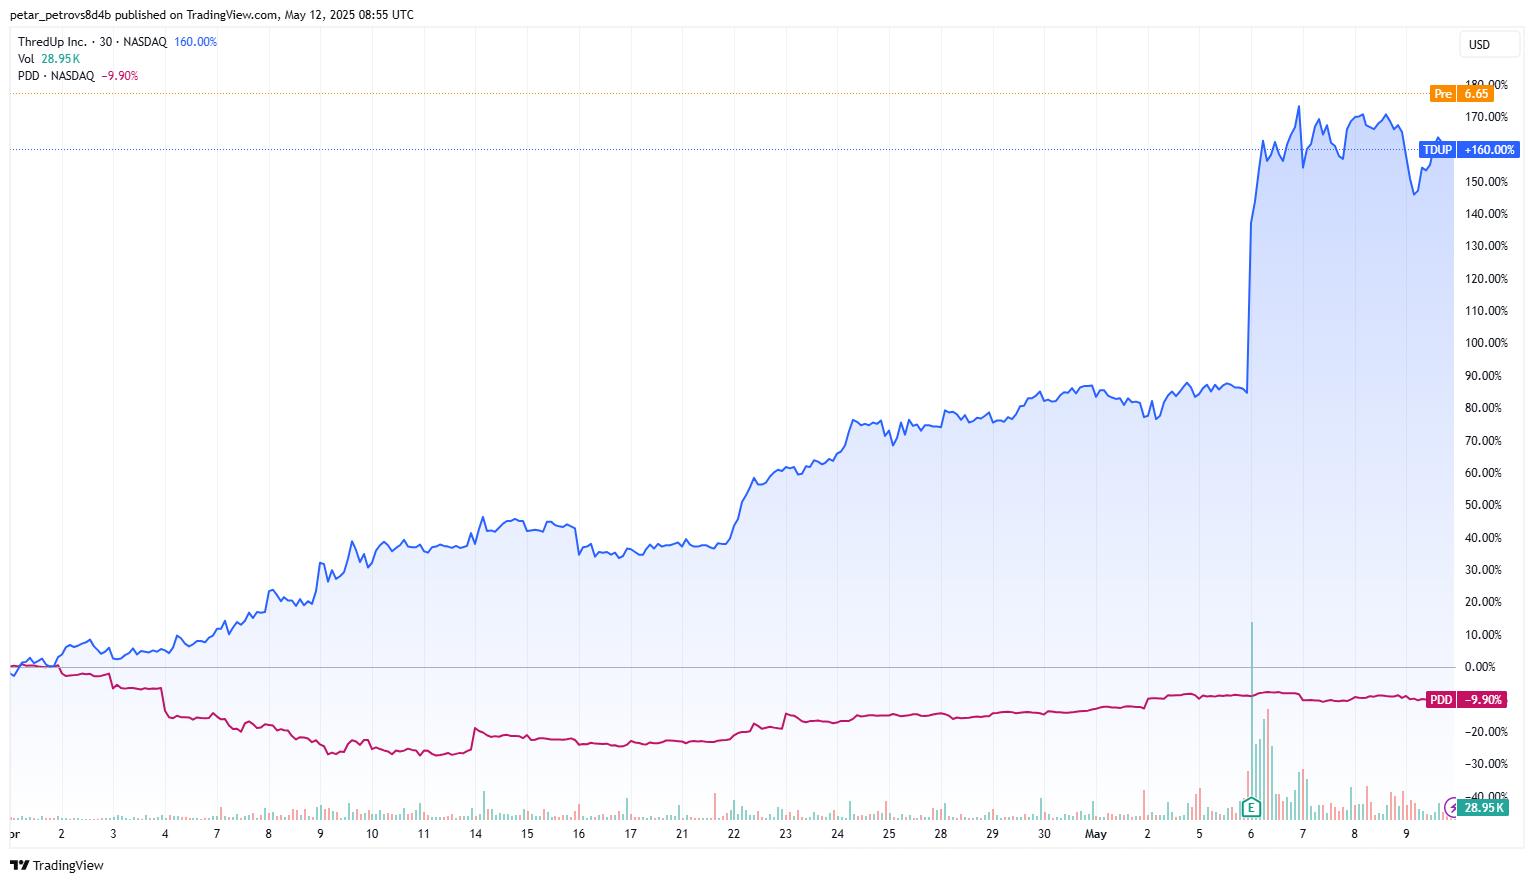Screen dimensions: 1534x883
Task: Click the 0.00% price scale label
Action: pyautogui.click(x=1479, y=667)
